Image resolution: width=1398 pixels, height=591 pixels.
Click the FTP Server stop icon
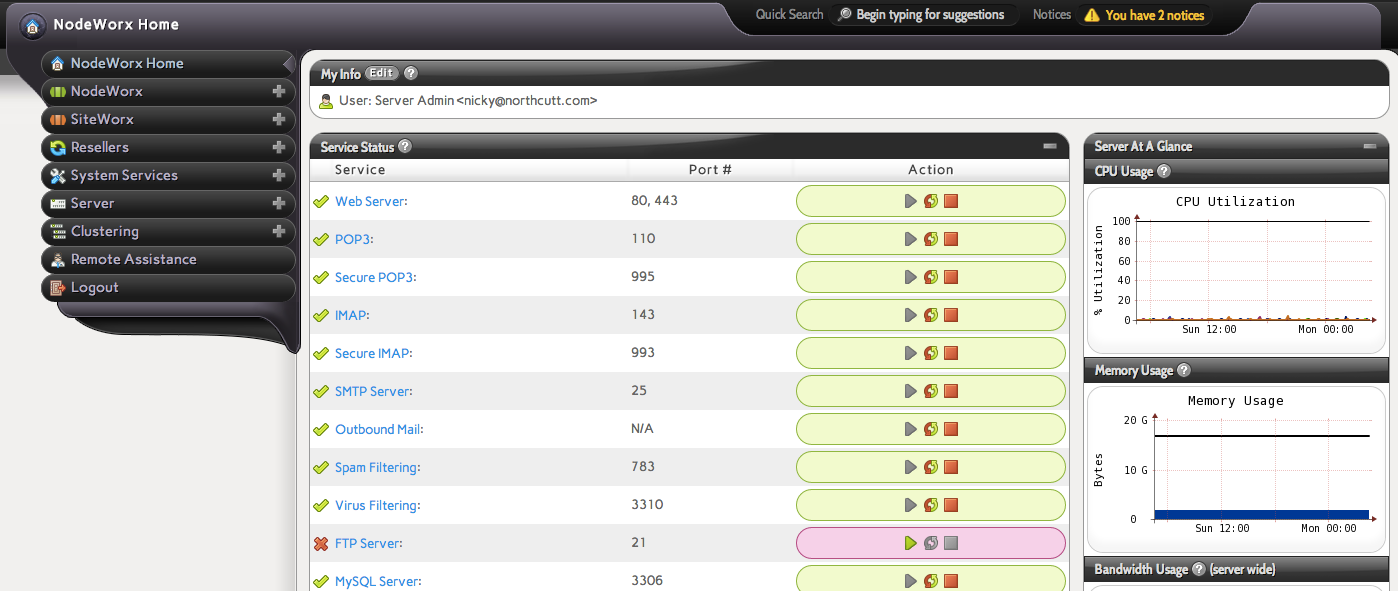click(951, 543)
